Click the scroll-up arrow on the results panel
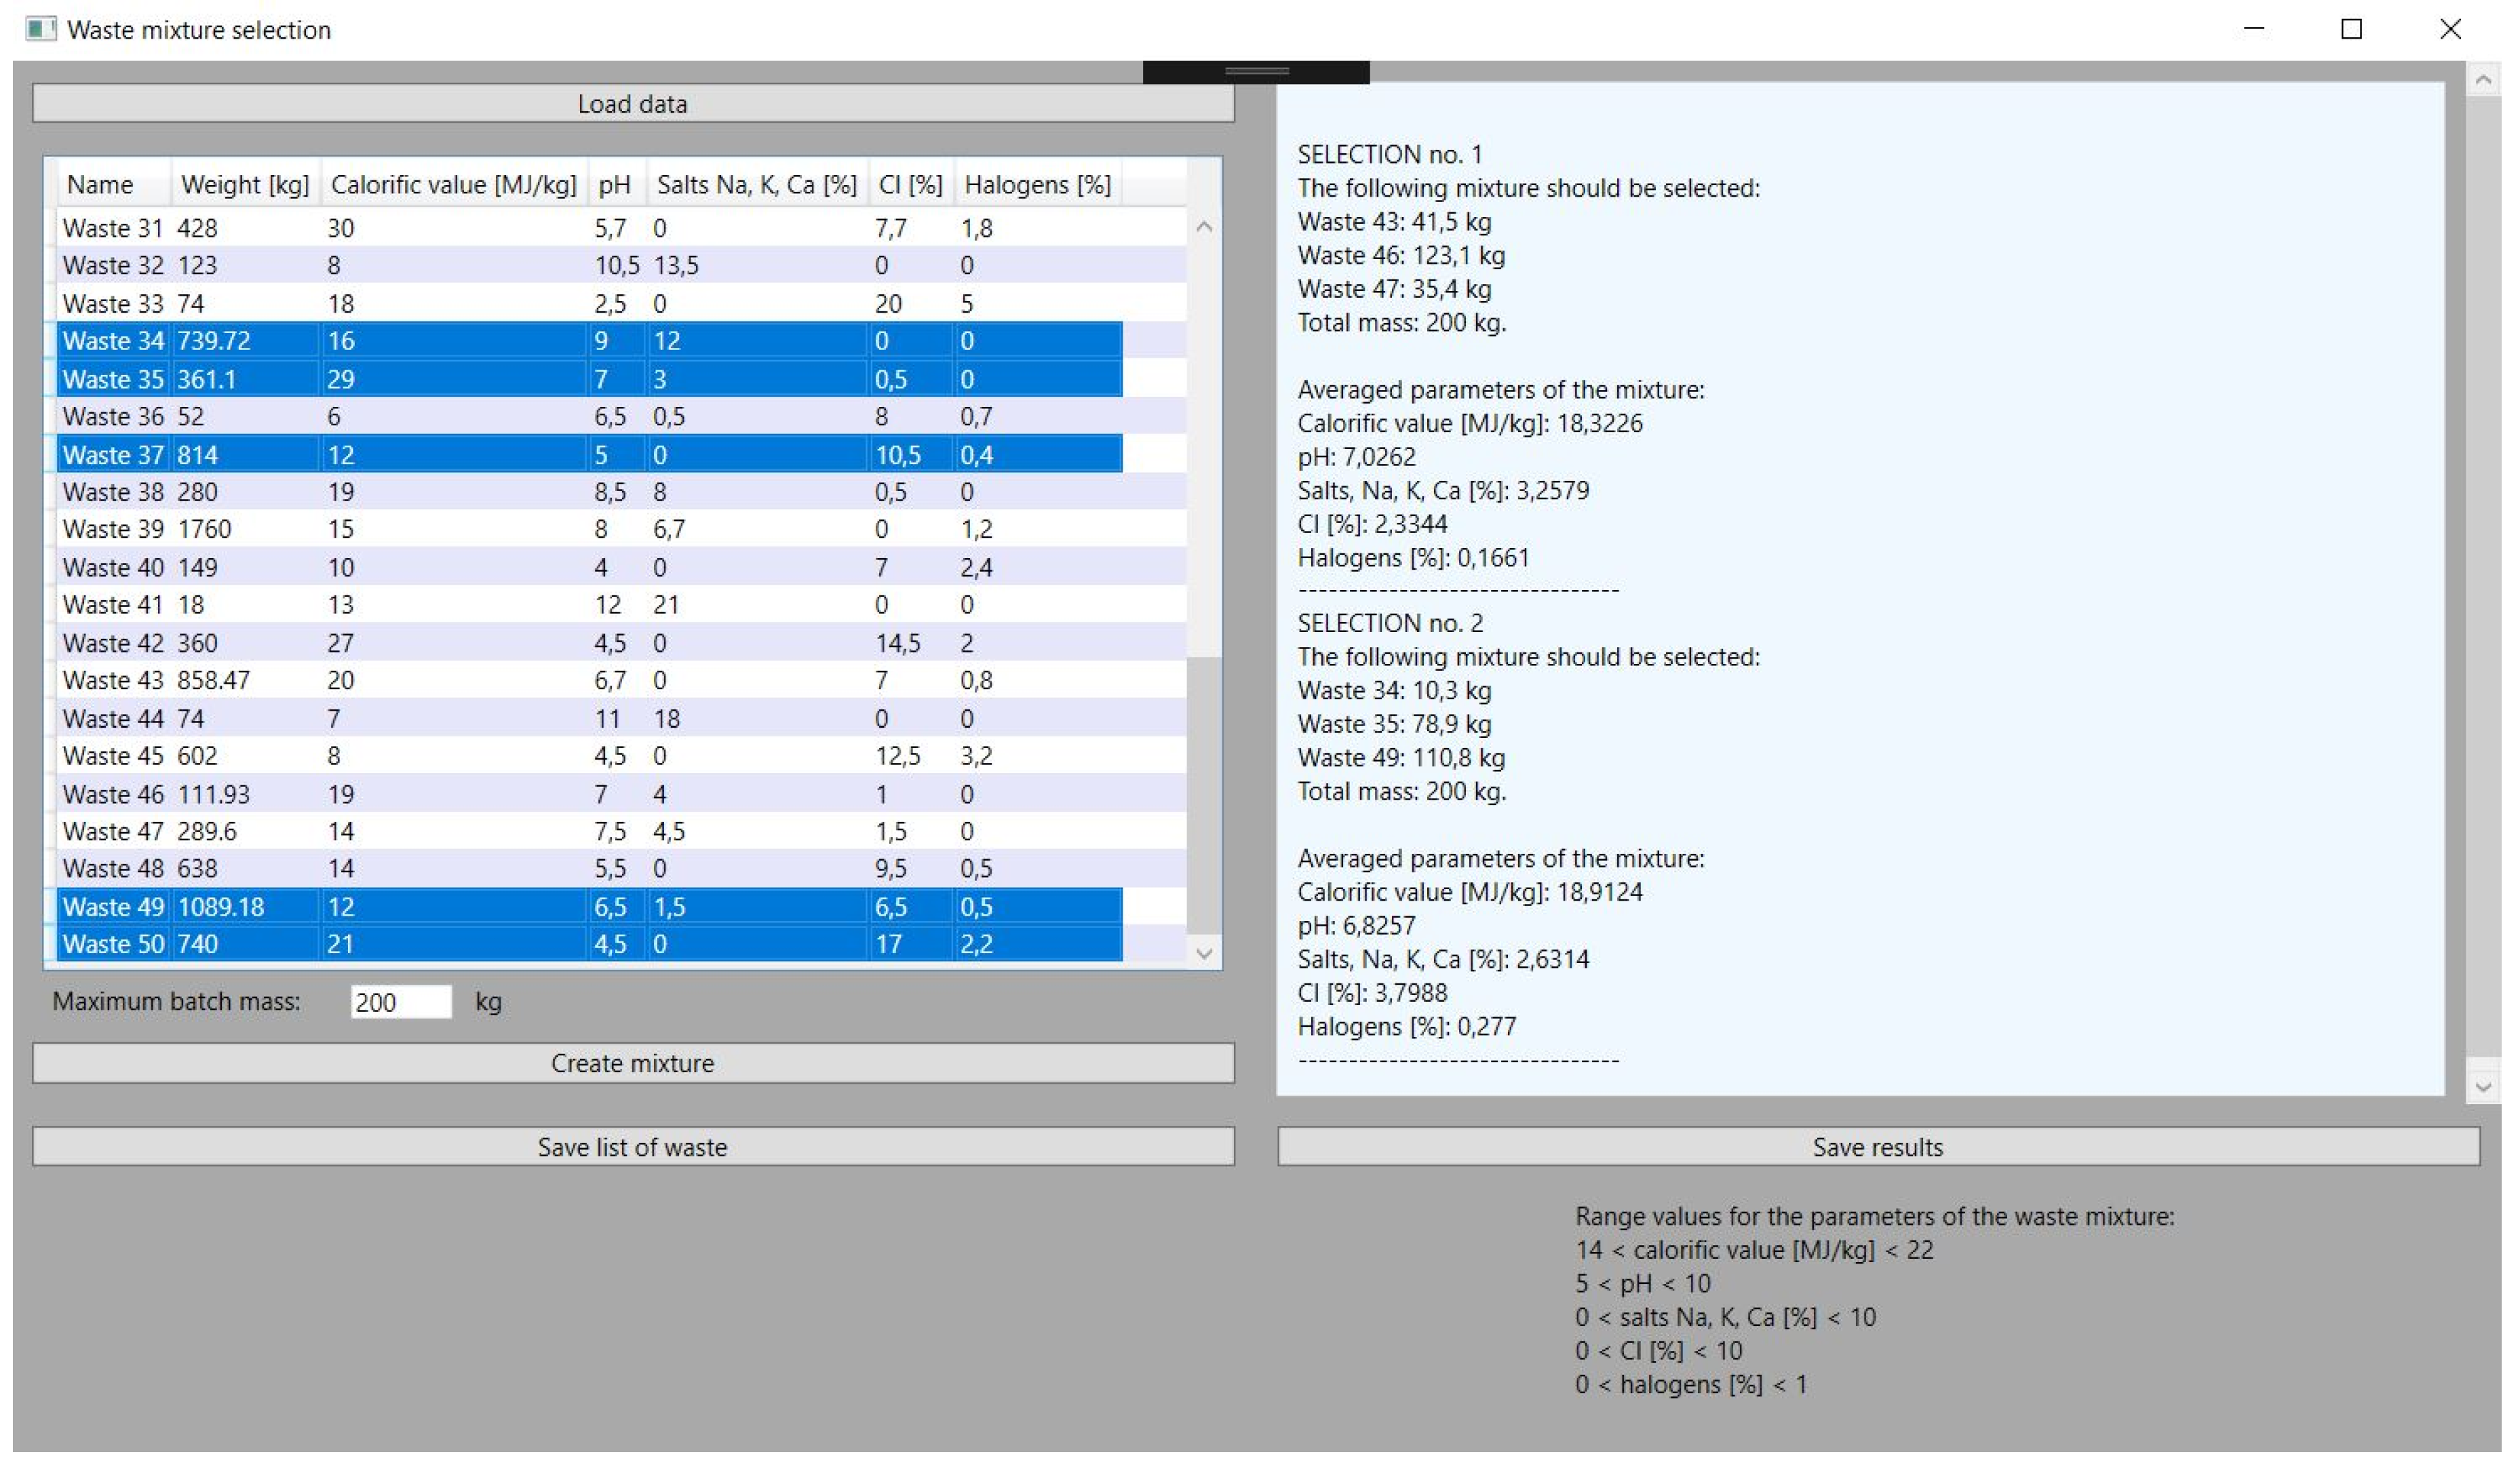 coord(2483,80)
